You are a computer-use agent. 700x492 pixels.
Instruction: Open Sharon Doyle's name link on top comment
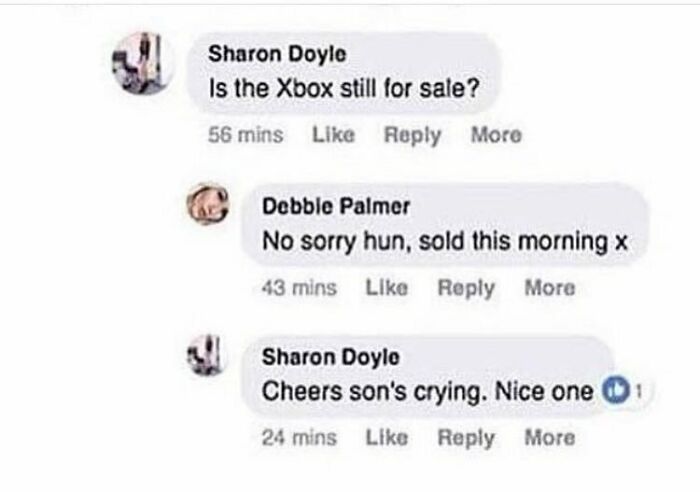pyautogui.click(x=277, y=55)
